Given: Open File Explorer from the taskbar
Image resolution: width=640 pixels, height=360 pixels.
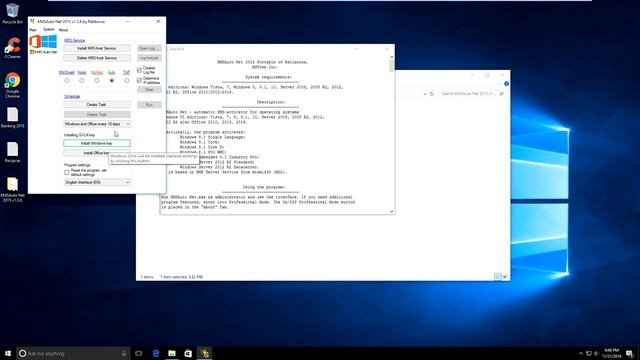Looking at the screenshot, I should coord(172,353).
